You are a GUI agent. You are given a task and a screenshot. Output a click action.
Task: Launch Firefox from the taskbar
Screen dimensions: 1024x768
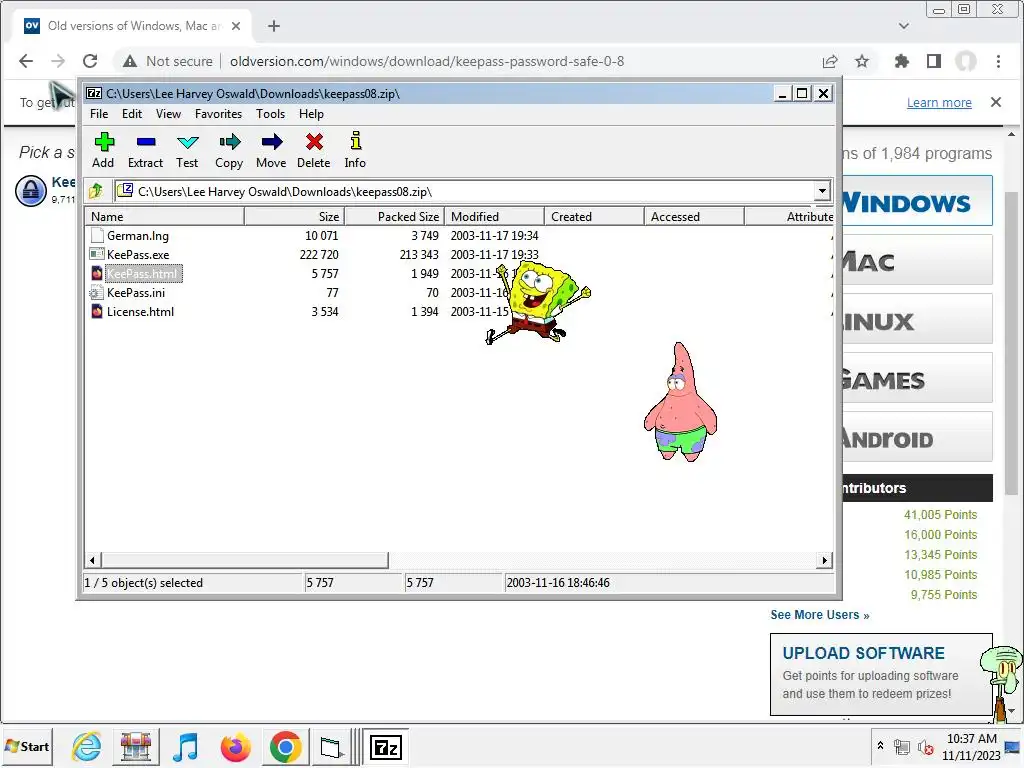pos(236,746)
